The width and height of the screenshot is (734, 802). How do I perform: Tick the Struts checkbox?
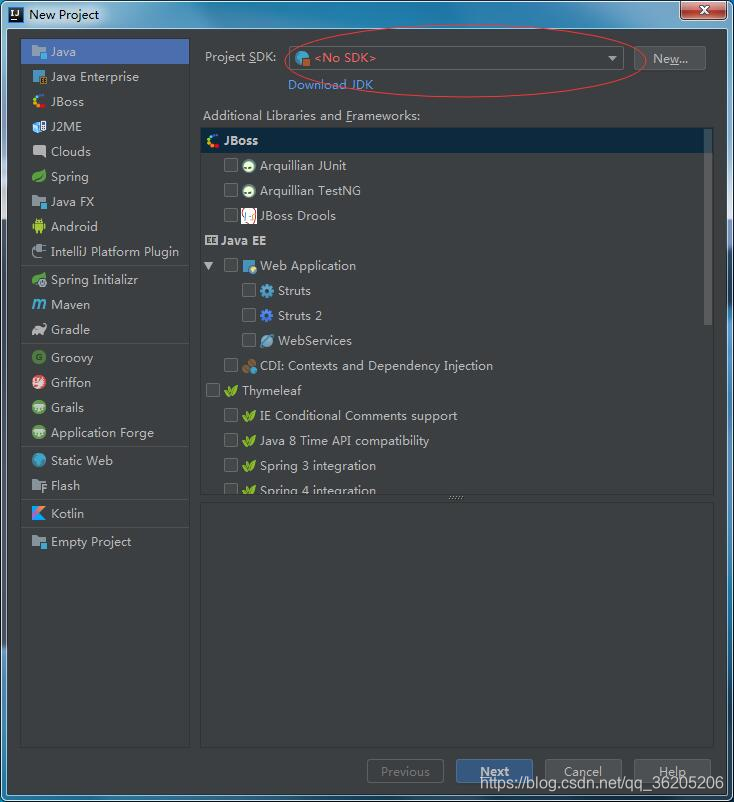pyautogui.click(x=249, y=290)
